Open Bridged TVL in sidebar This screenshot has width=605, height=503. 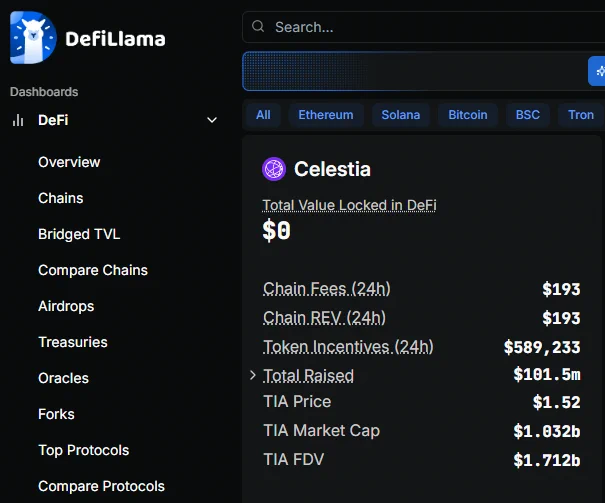[79, 234]
